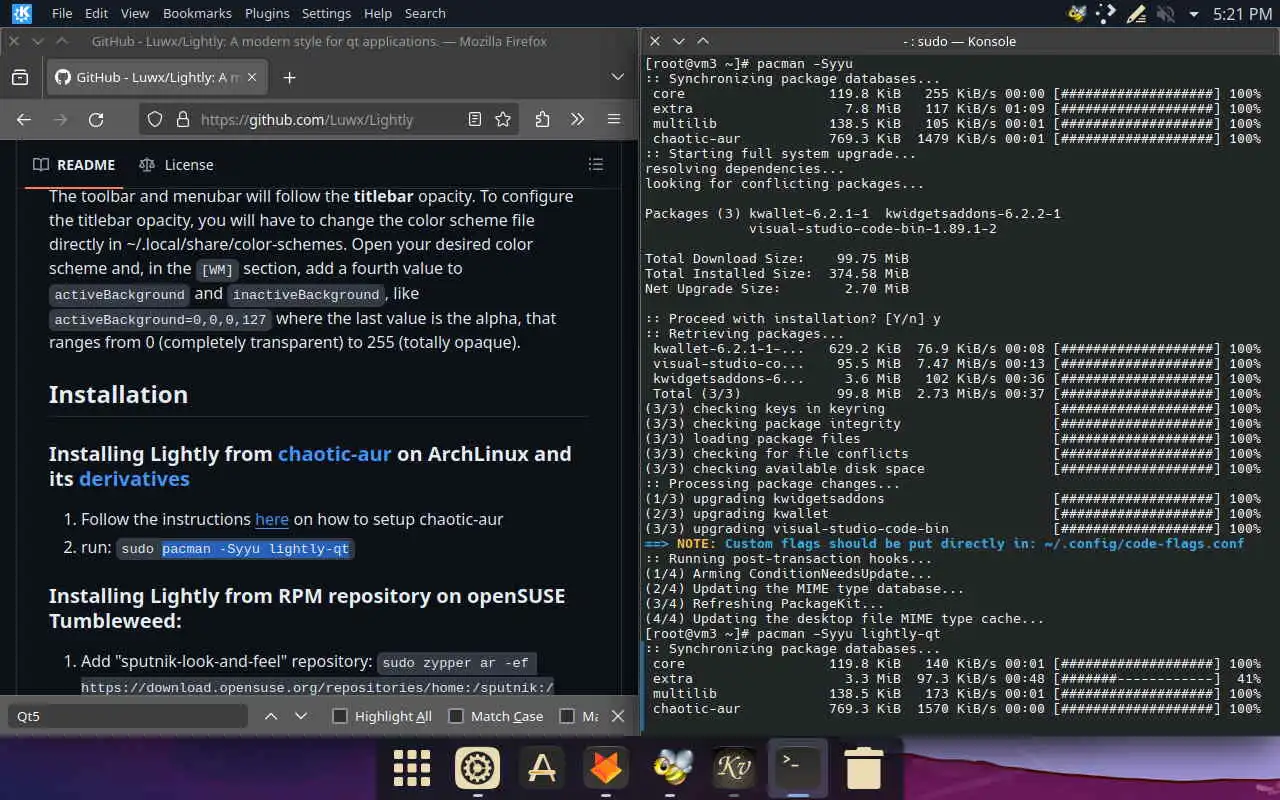Viewport: 1280px width, 800px height.
Task: Open View menu in top panel
Action: point(134,13)
